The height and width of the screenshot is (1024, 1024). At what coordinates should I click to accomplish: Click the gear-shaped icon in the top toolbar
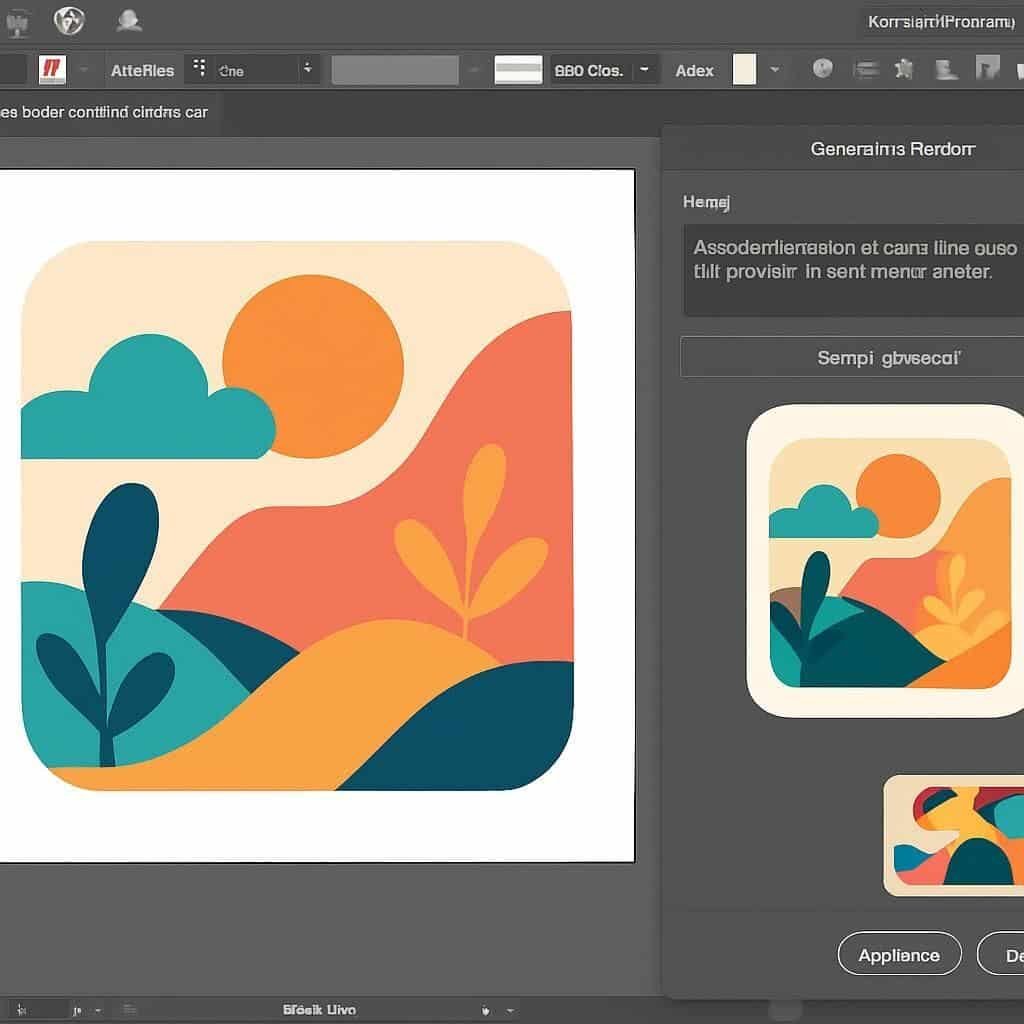[x=905, y=69]
